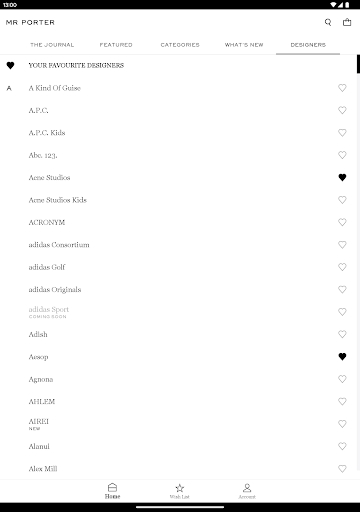Click the vertical scrollbar thumb on right

[x=358, y=64]
